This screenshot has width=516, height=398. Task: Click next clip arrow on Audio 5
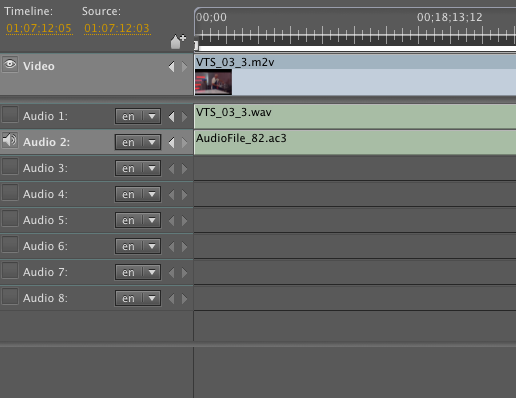coord(184,221)
